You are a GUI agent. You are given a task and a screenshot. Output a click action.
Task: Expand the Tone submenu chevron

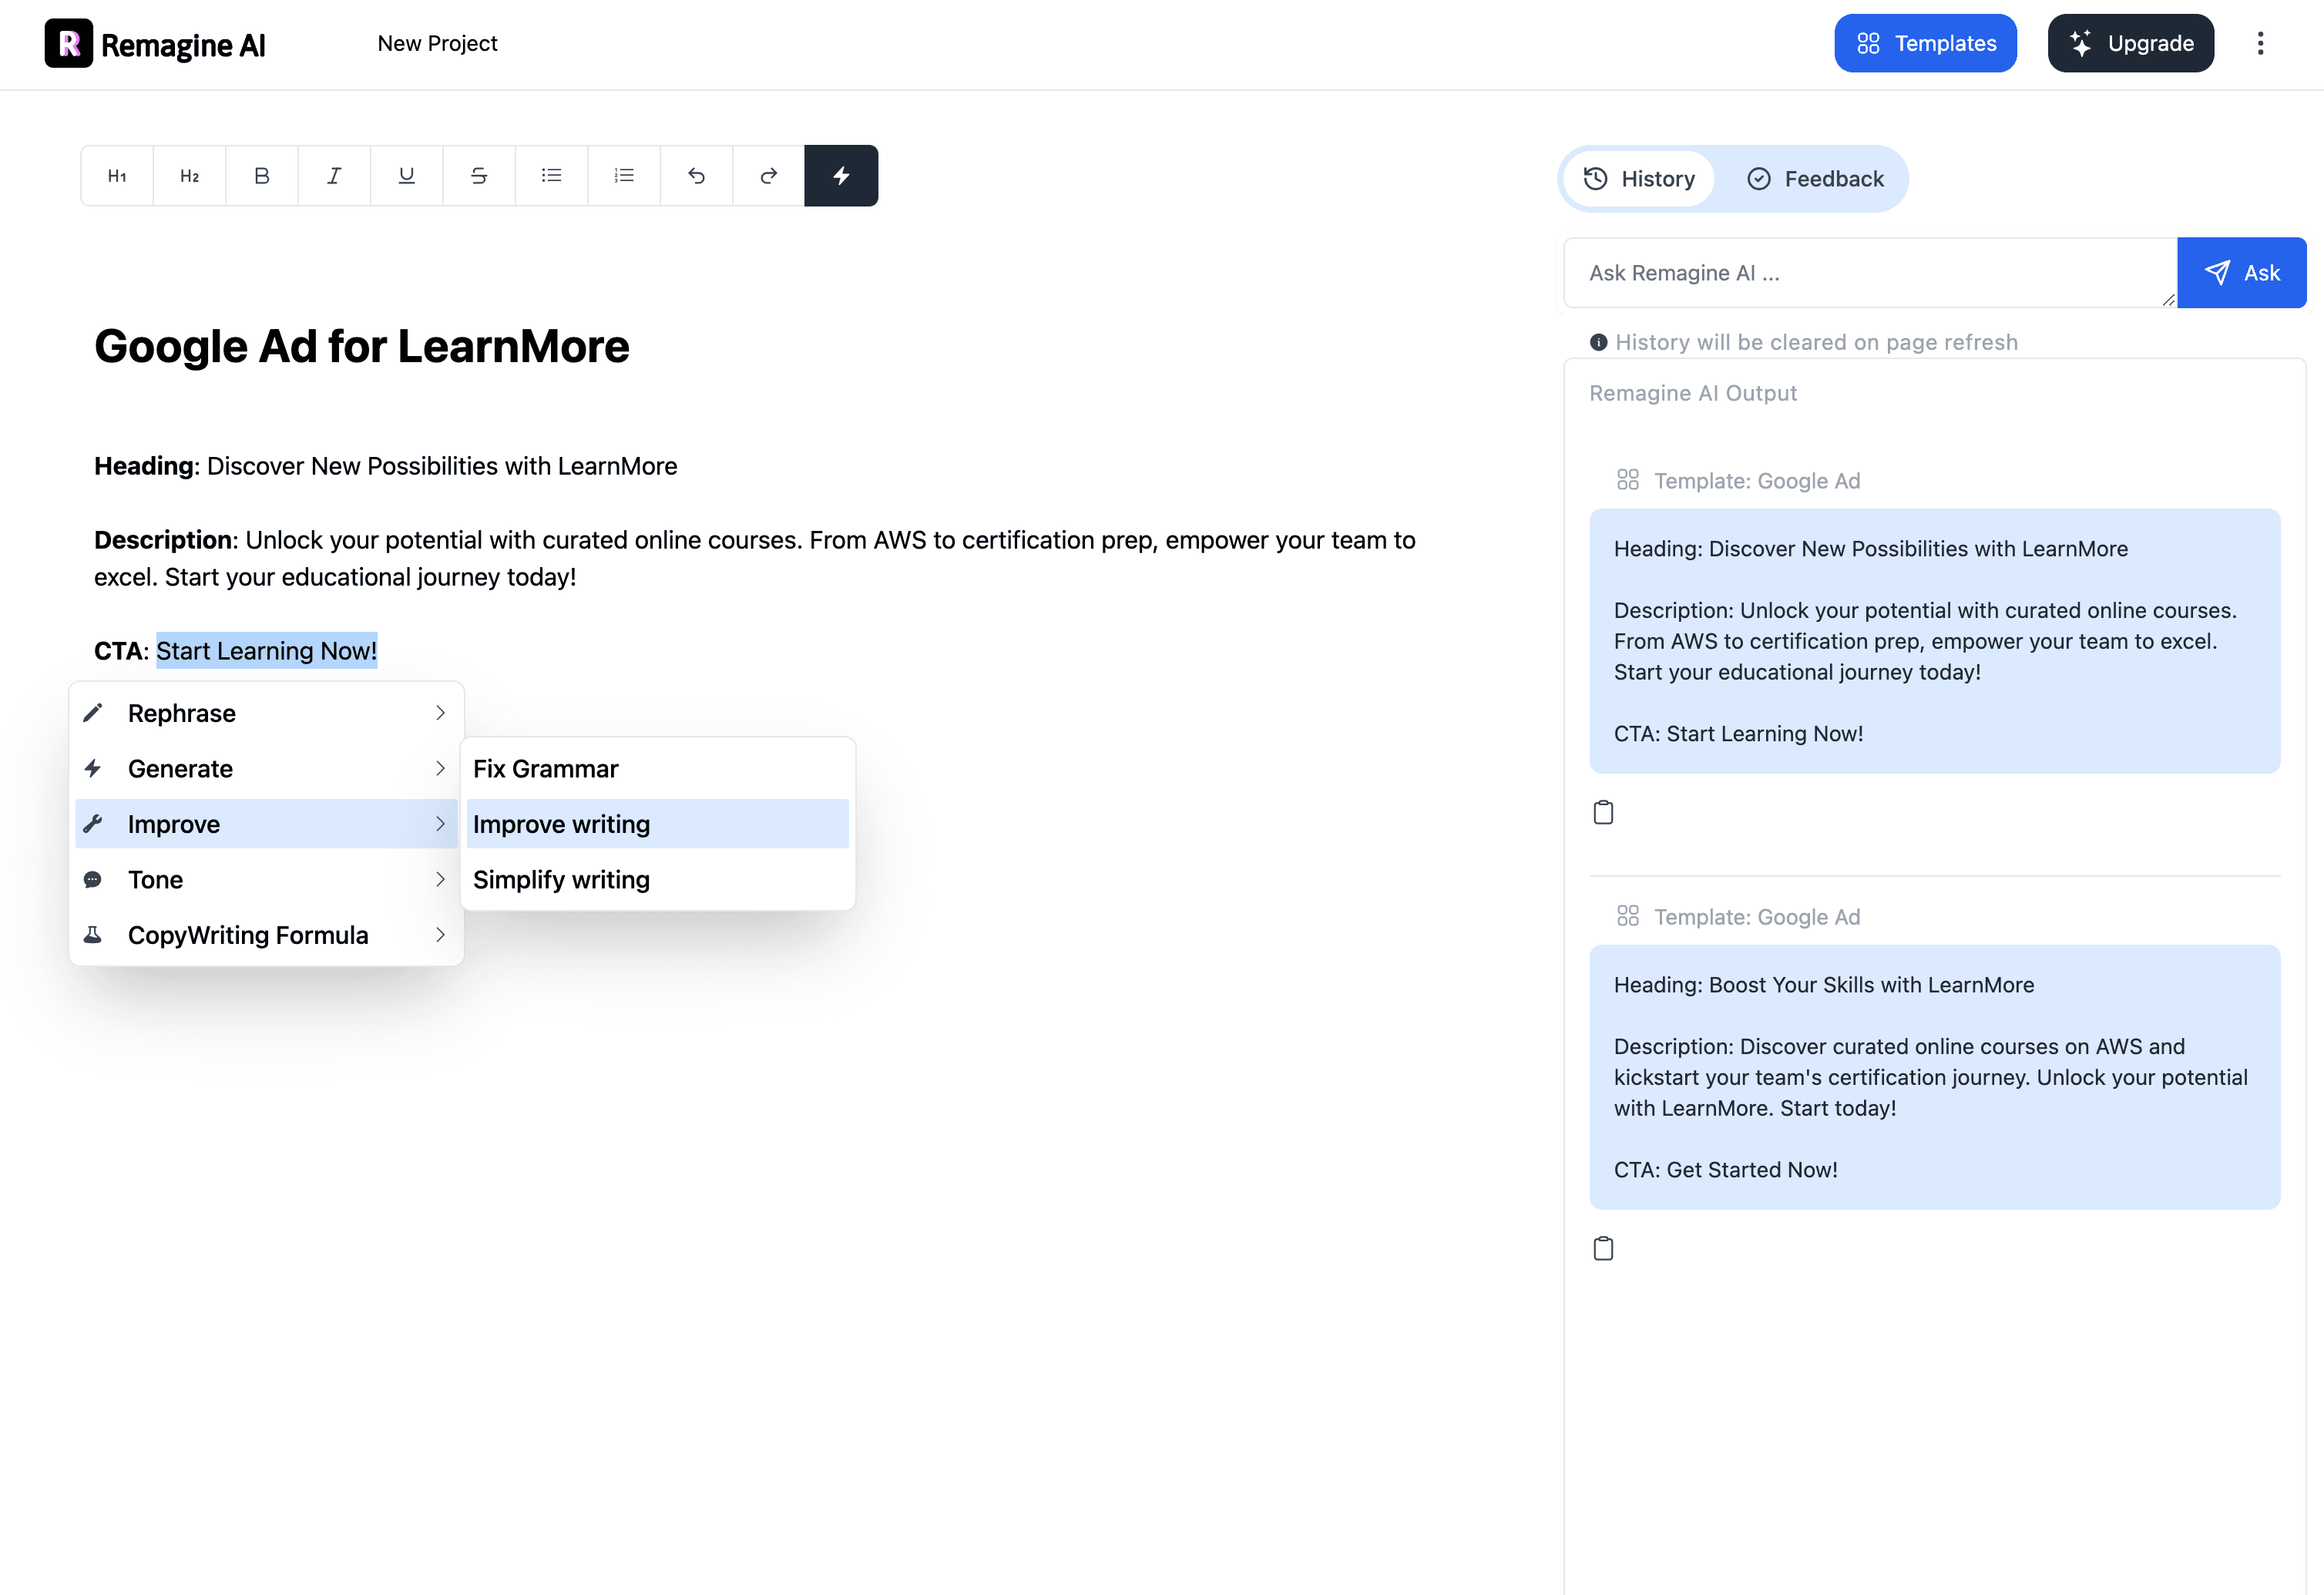coord(440,879)
